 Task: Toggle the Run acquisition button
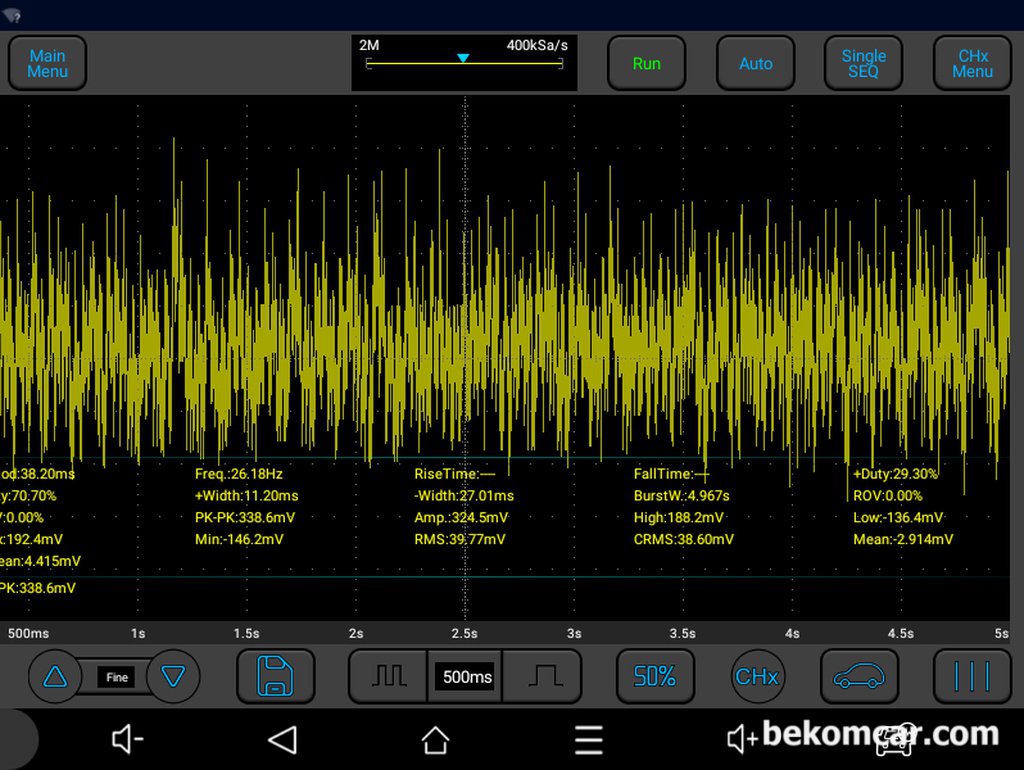(x=646, y=64)
